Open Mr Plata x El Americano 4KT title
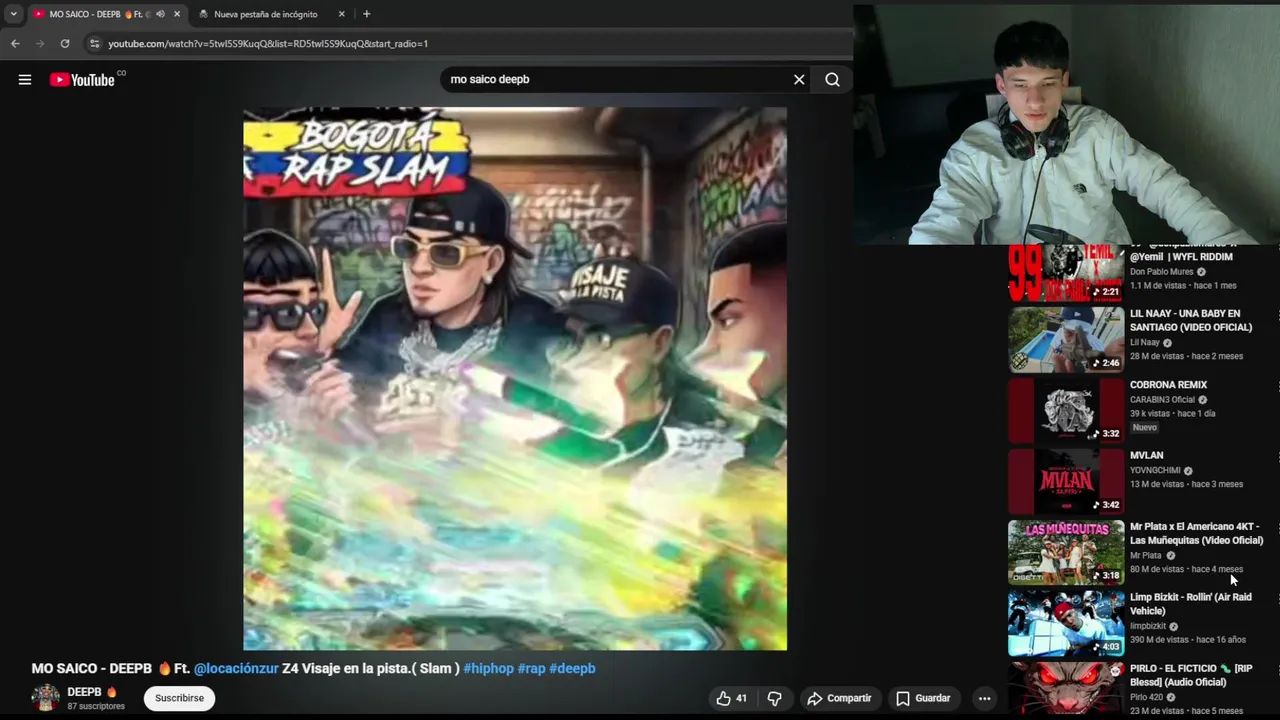Viewport: 1280px width, 720px height. 1196,533
